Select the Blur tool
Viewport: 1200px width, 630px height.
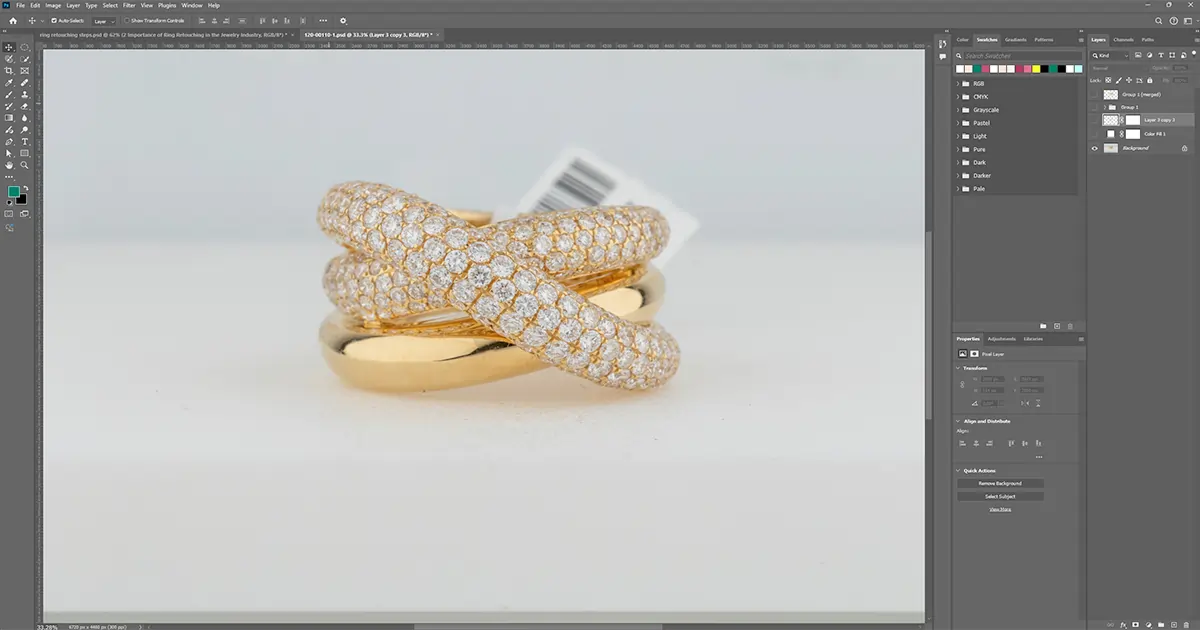tap(24, 117)
